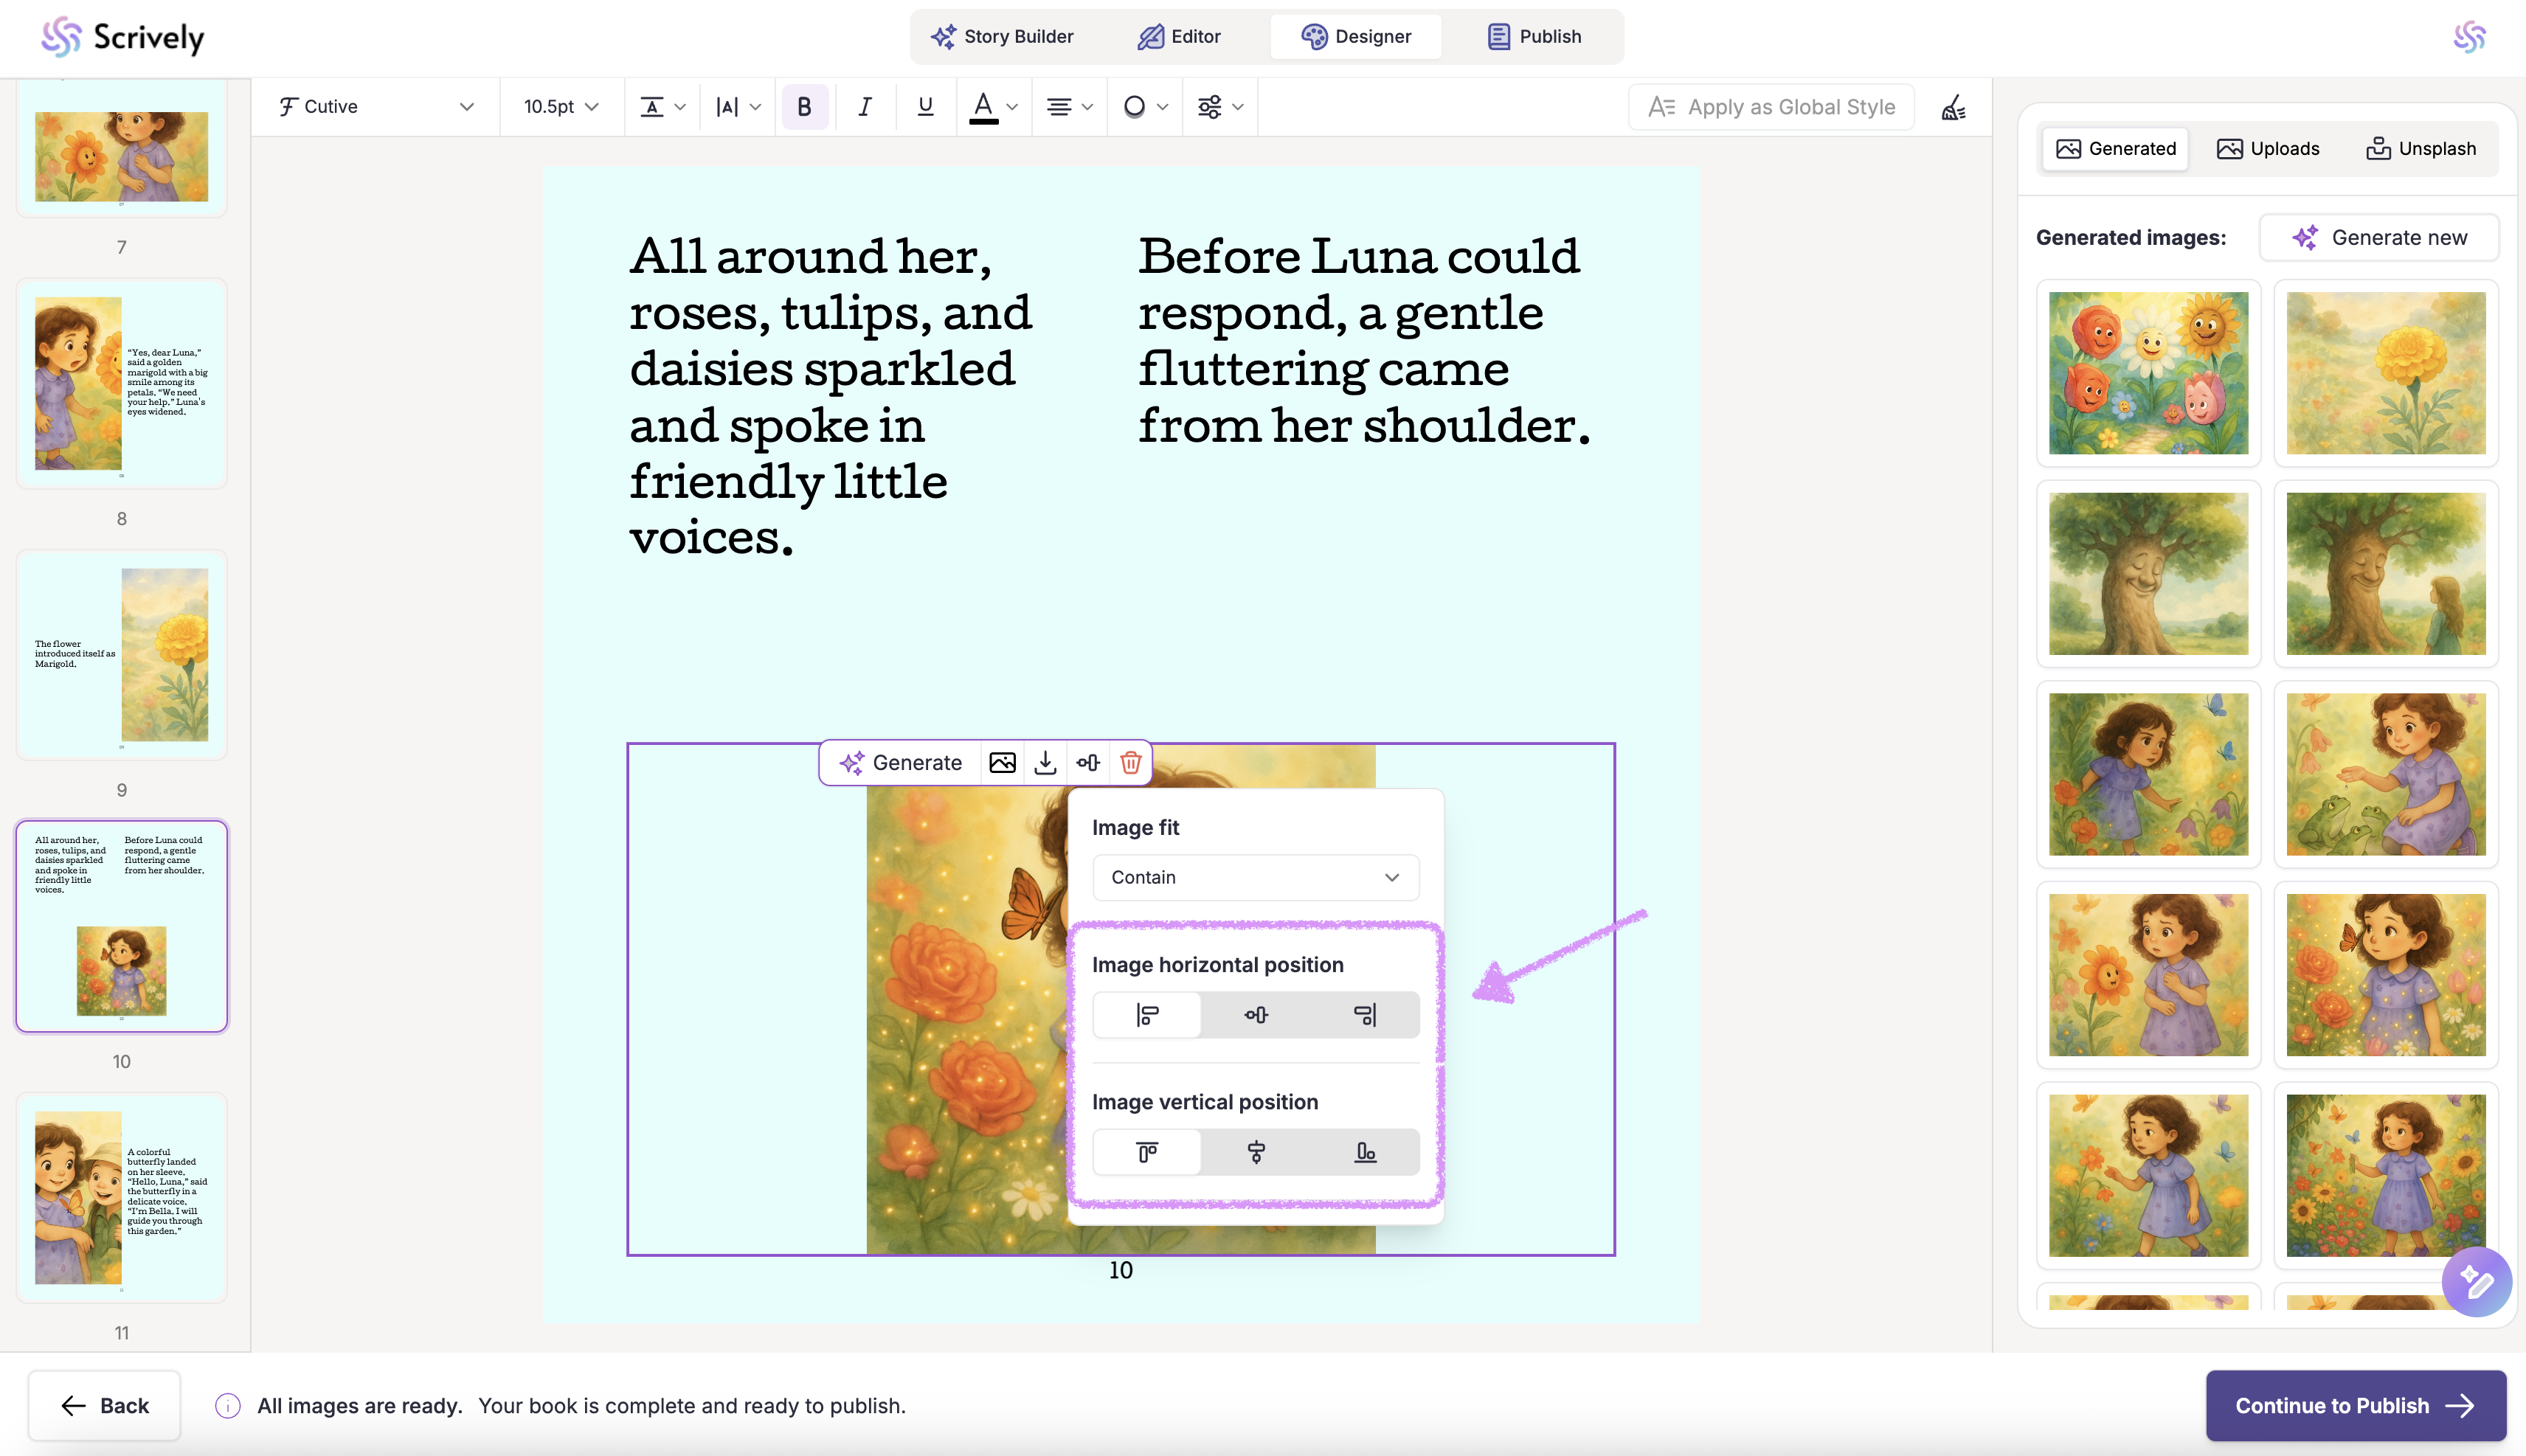Select page 9 thumbnail in sidebar
Image resolution: width=2526 pixels, height=1456 pixels.
pyautogui.click(x=122, y=655)
